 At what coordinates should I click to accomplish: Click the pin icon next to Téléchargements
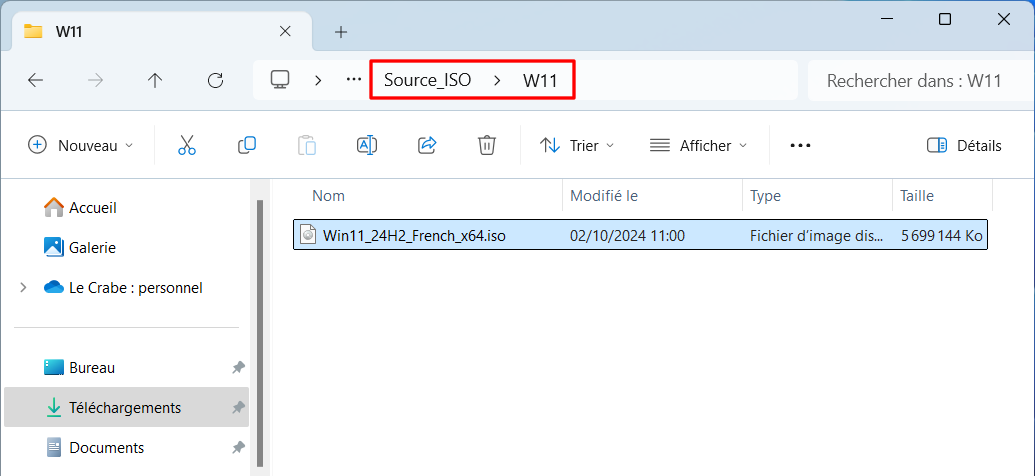click(x=238, y=408)
